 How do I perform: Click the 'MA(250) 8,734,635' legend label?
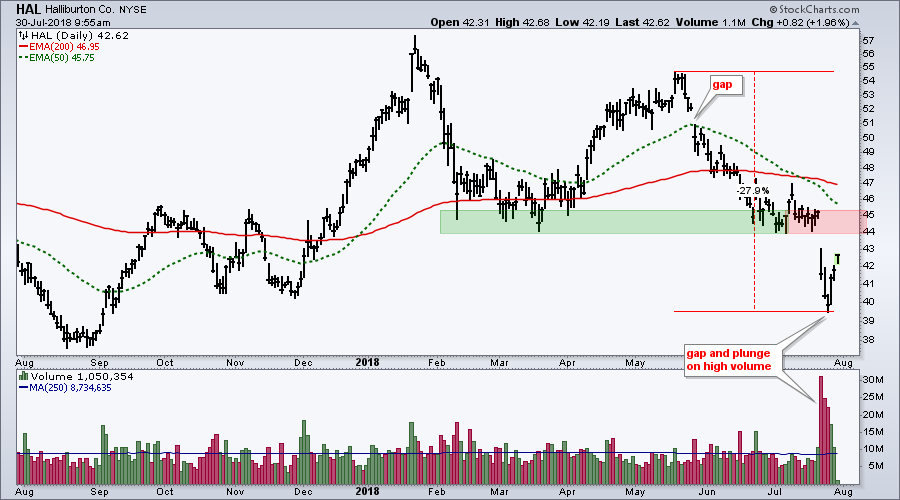(71, 388)
